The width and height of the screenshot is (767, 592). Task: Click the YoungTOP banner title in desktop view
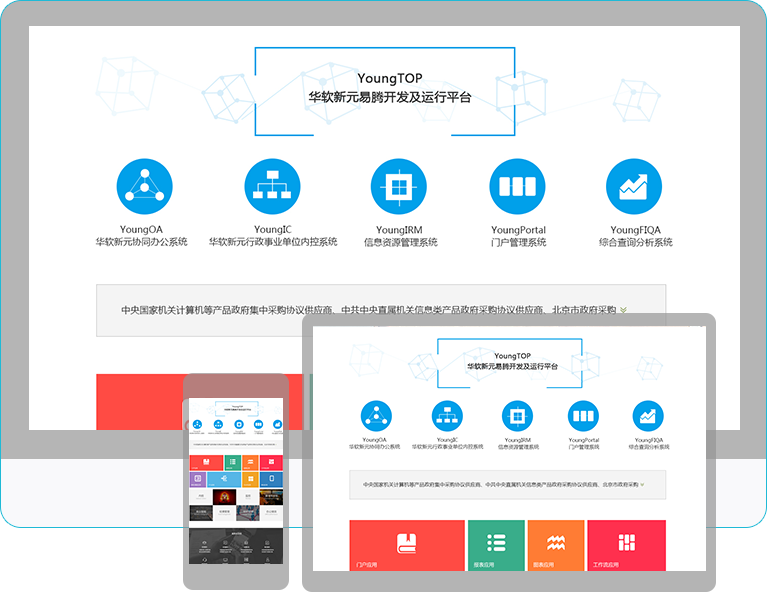click(389, 78)
